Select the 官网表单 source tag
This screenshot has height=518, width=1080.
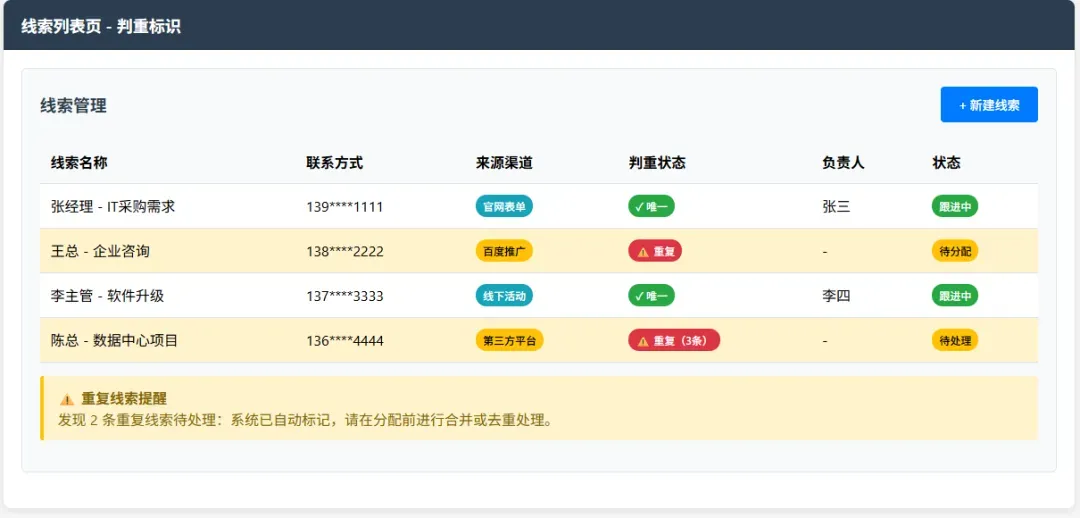(504, 207)
